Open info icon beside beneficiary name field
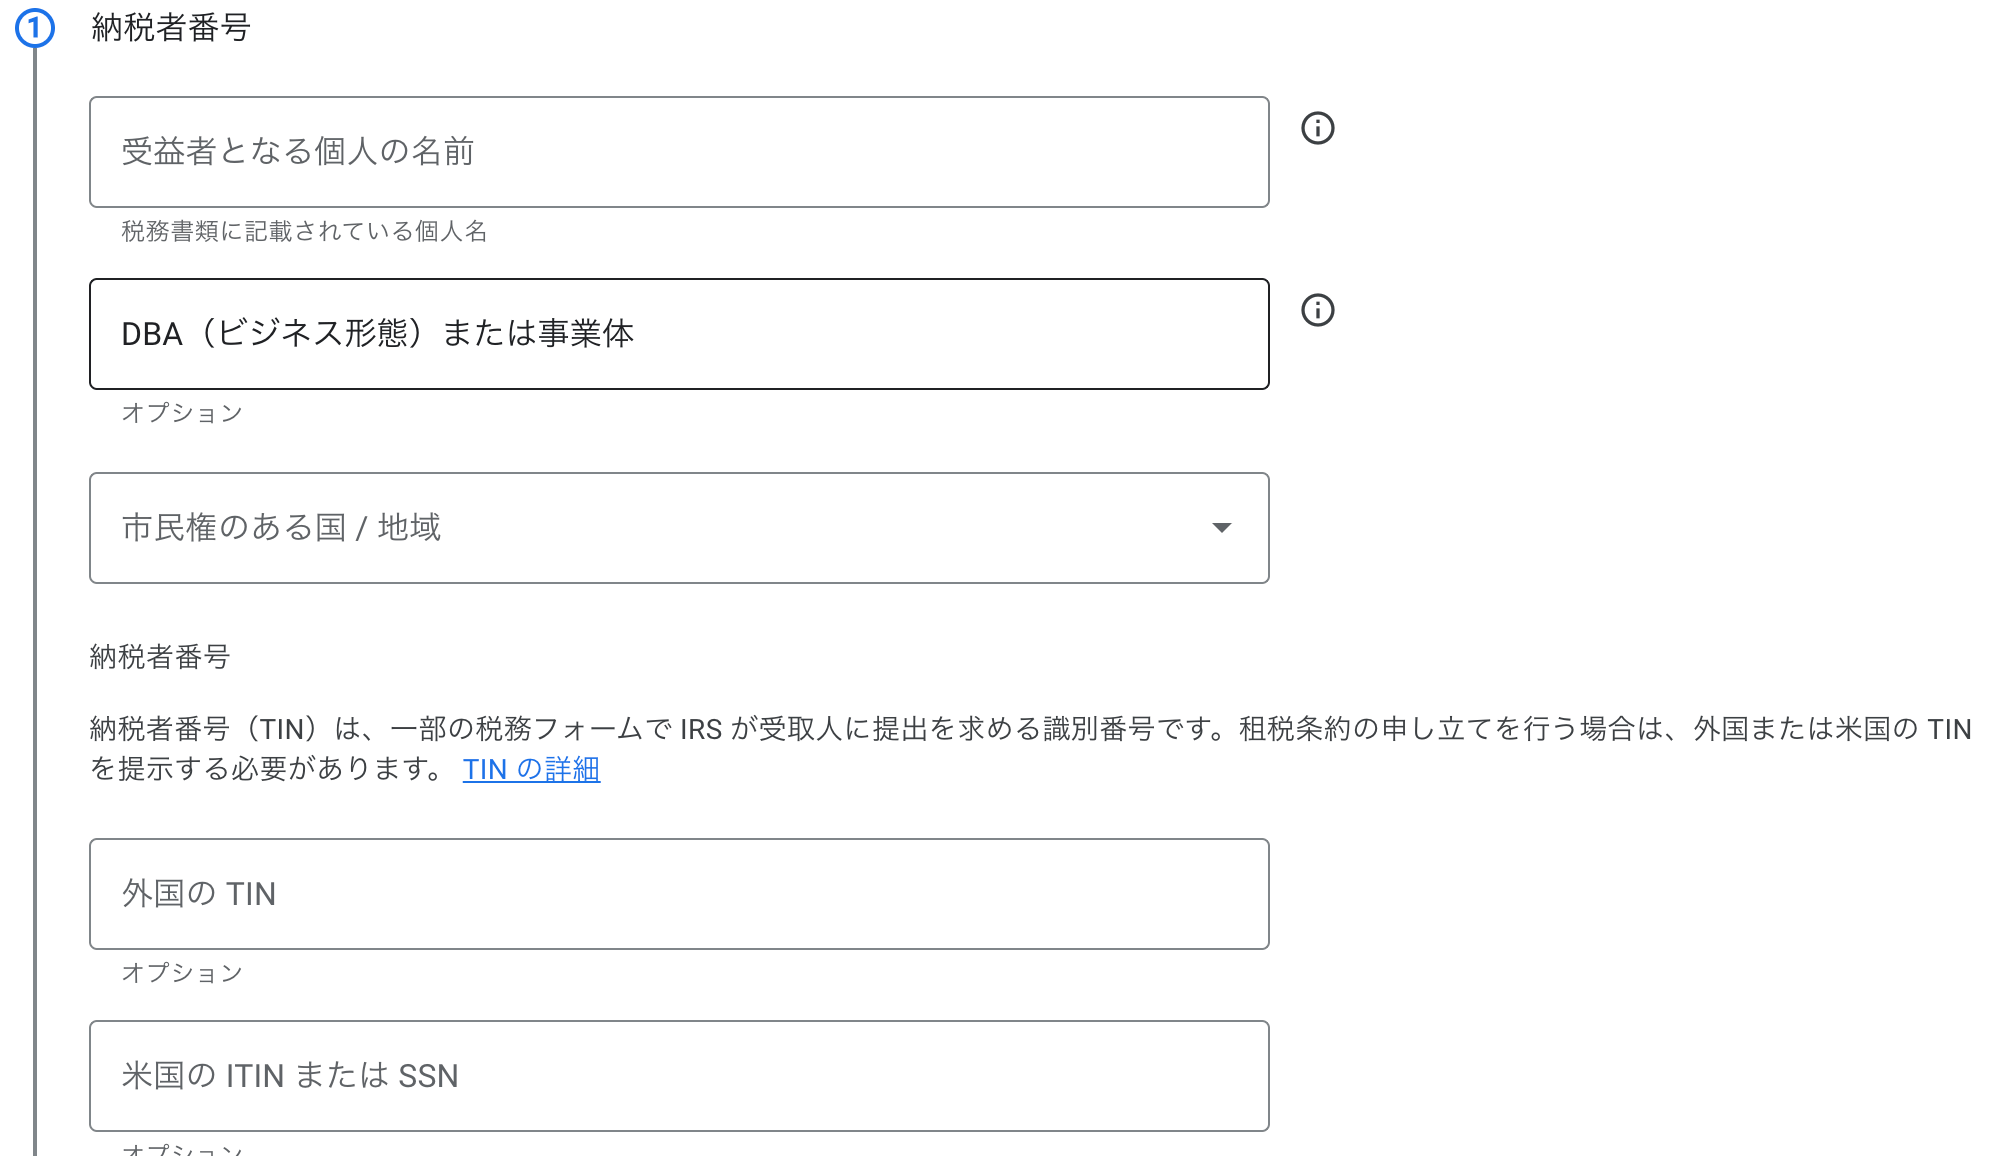This screenshot has width=1994, height=1156. (x=1317, y=128)
